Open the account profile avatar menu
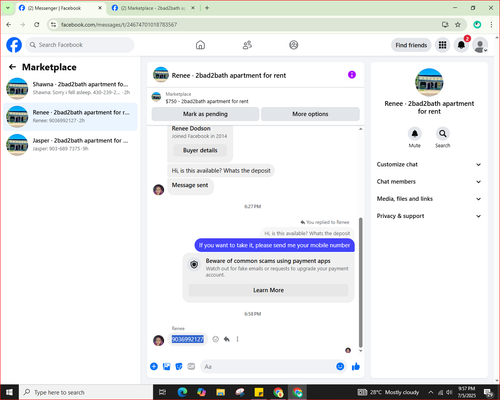 click(x=480, y=45)
